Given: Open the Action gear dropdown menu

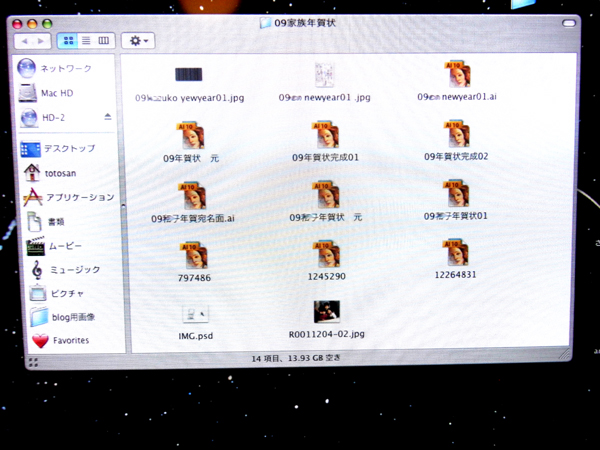Looking at the screenshot, I should click(x=138, y=41).
